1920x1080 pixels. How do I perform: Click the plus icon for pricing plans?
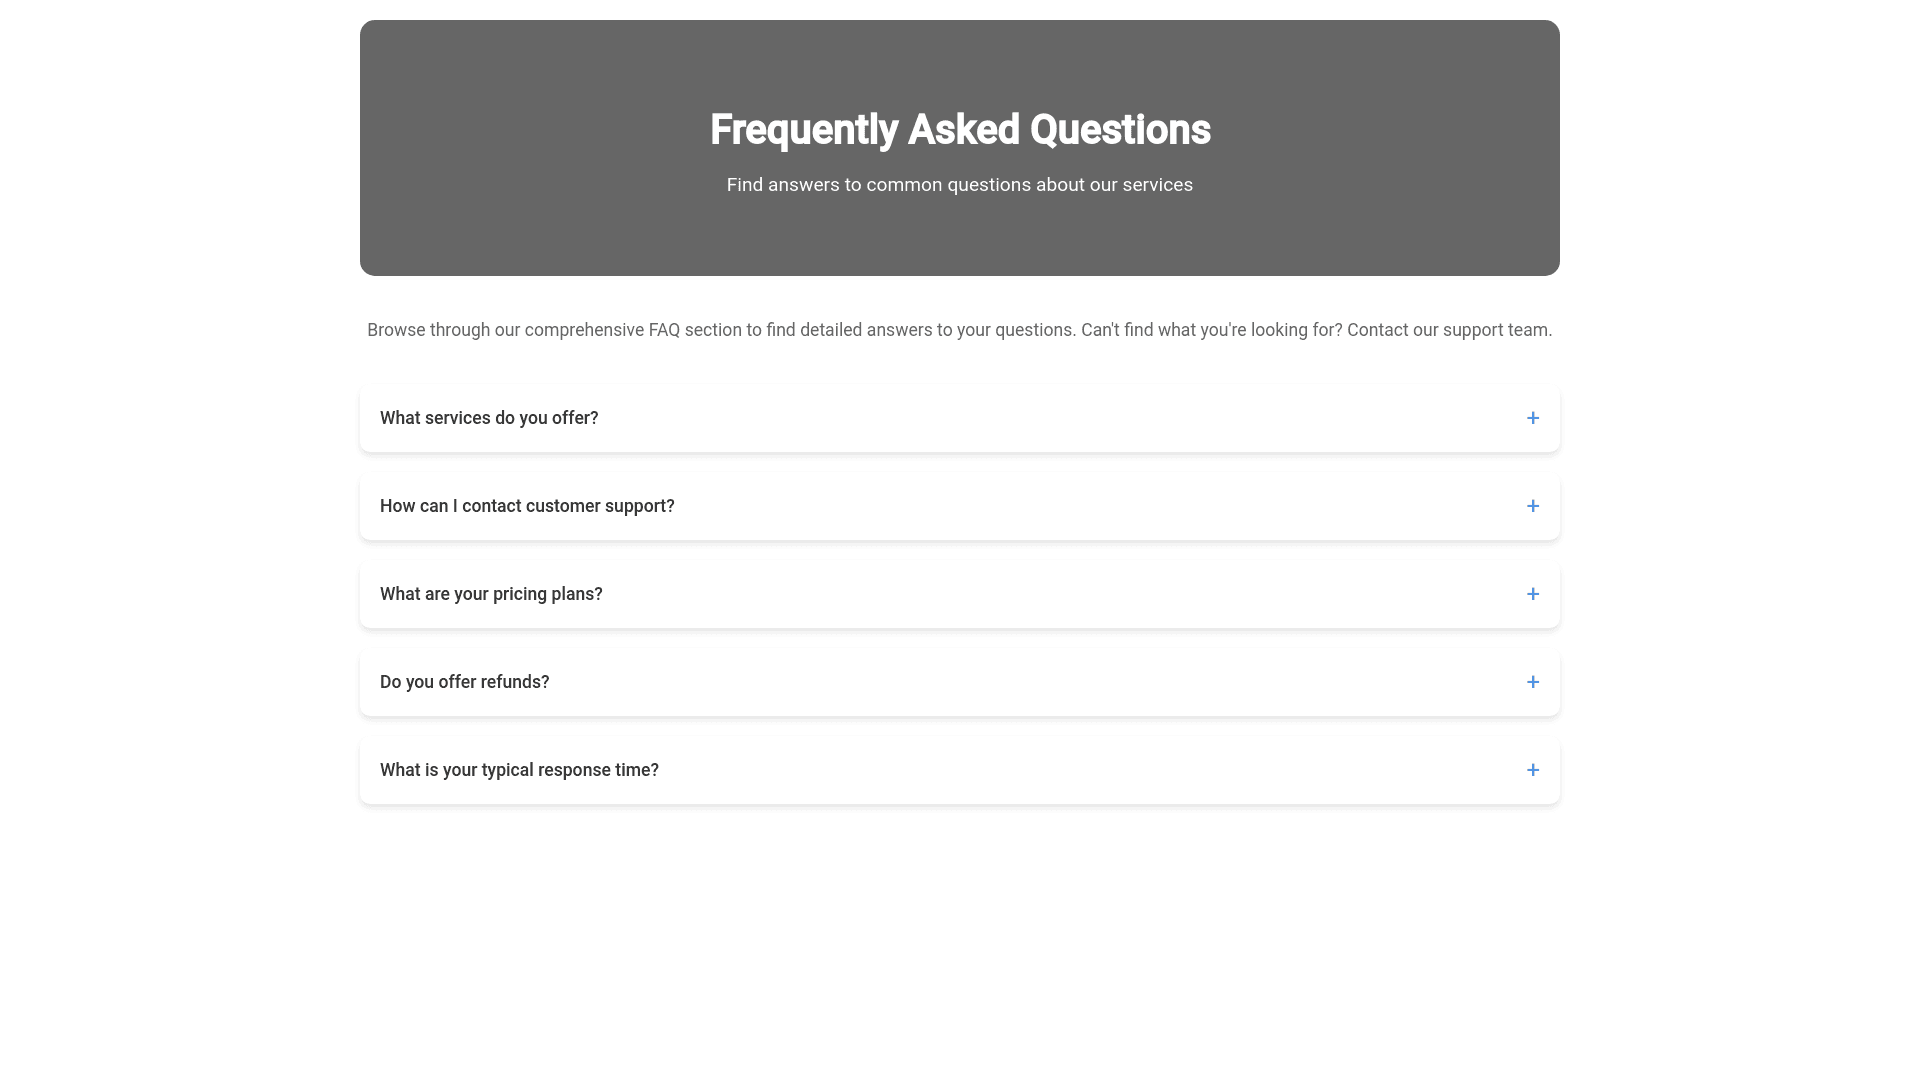coord(1532,594)
